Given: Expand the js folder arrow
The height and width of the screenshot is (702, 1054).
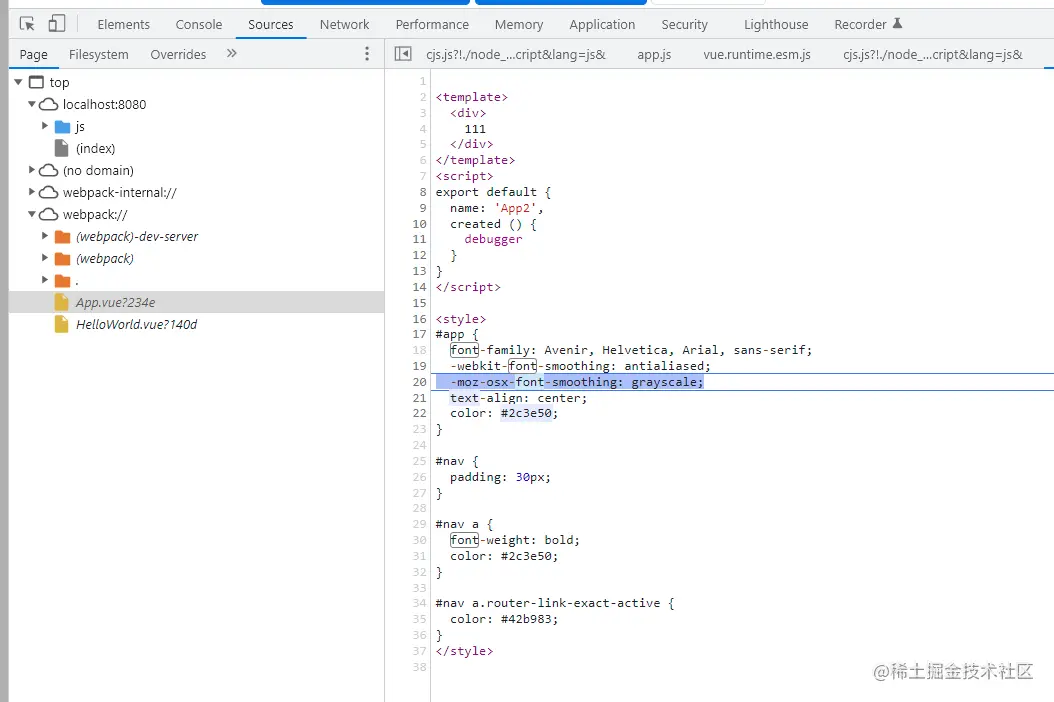Looking at the screenshot, I should tap(45, 126).
